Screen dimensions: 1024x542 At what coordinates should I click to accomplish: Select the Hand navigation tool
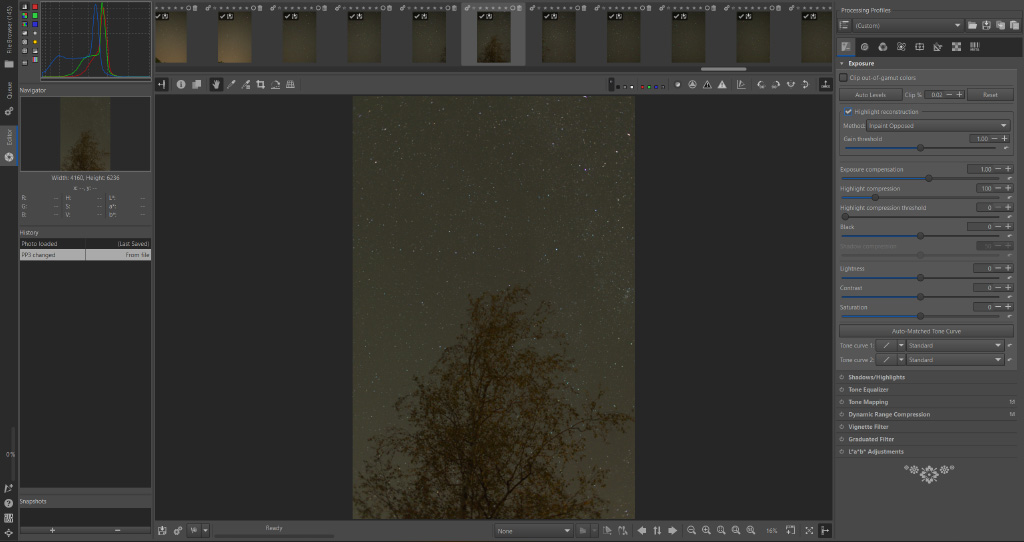click(216, 85)
